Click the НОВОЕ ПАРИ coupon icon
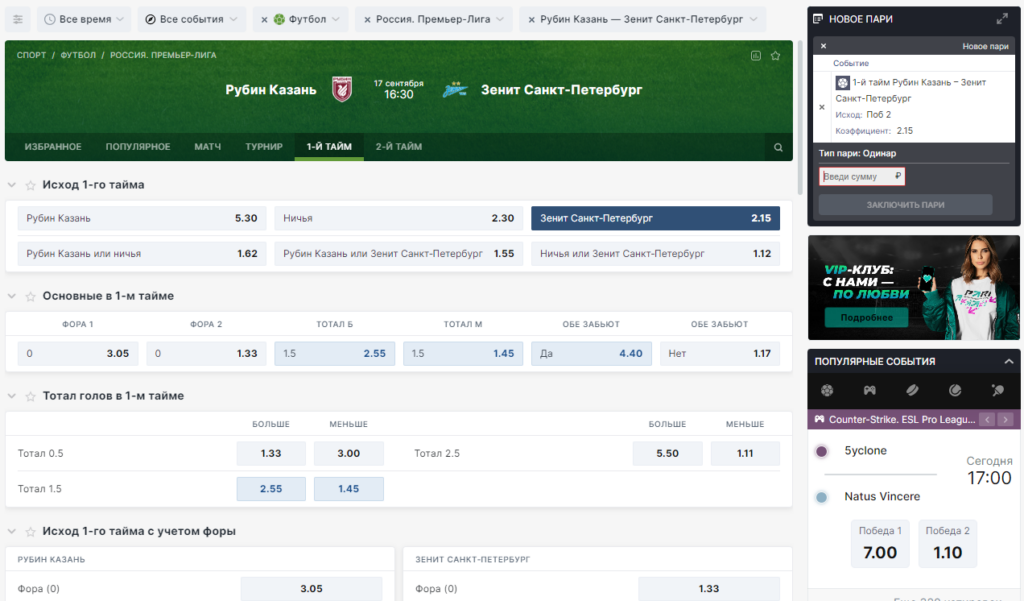The image size is (1024, 601). point(818,19)
